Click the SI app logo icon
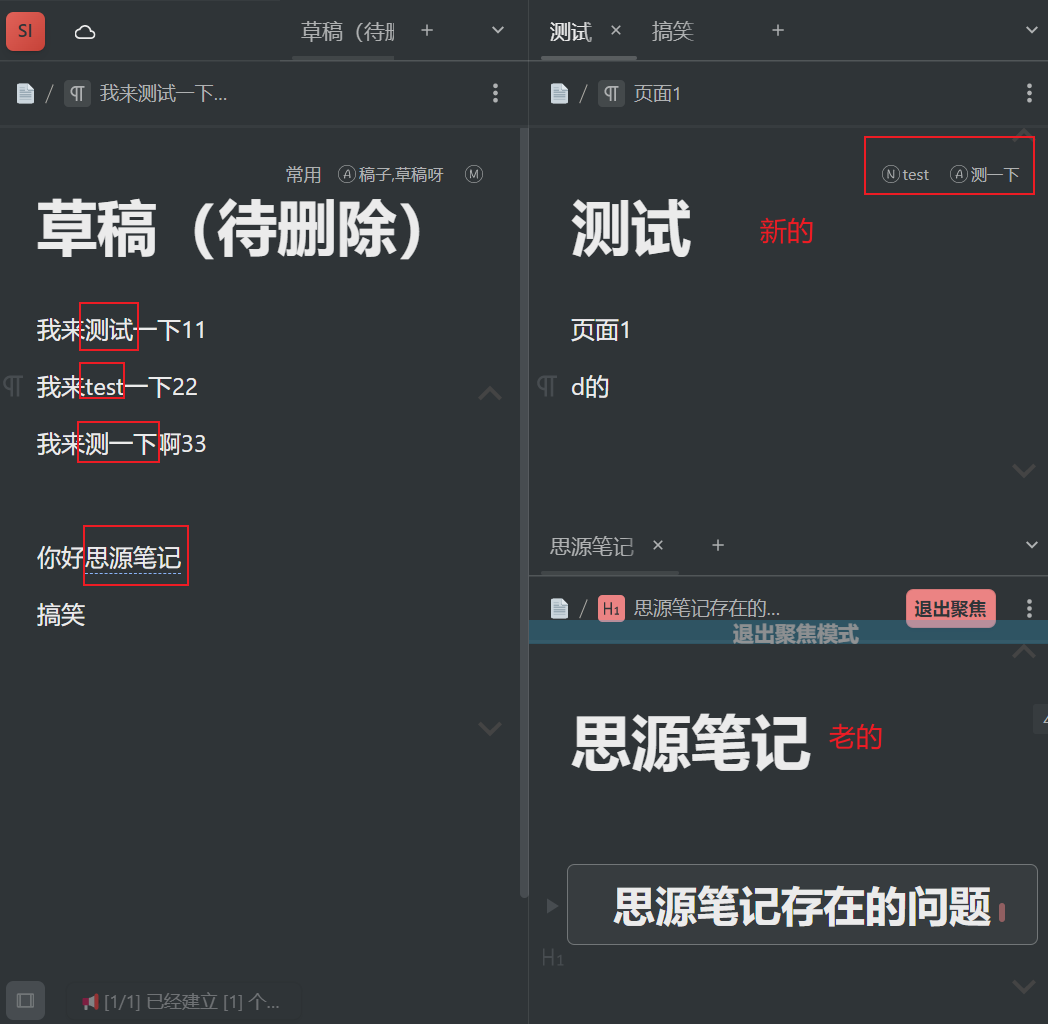Viewport: 1048px width, 1024px height. (x=25, y=31)
